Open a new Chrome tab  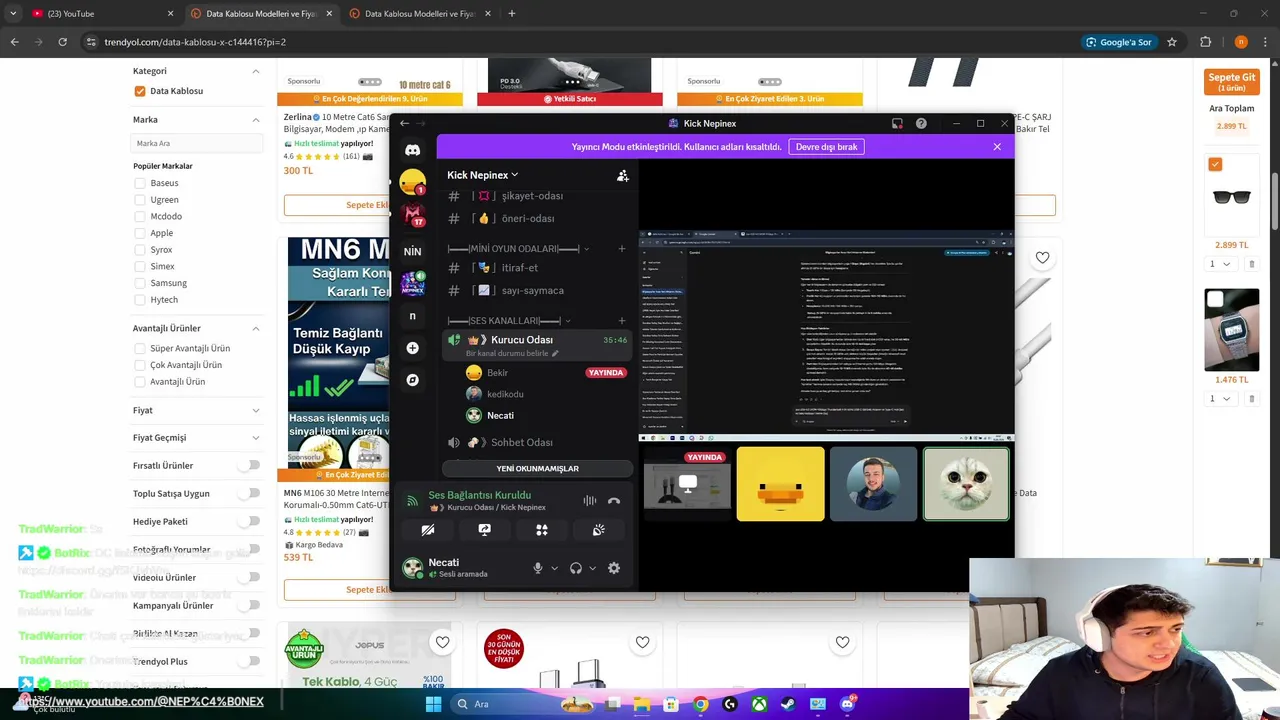(x=511, y=14)
